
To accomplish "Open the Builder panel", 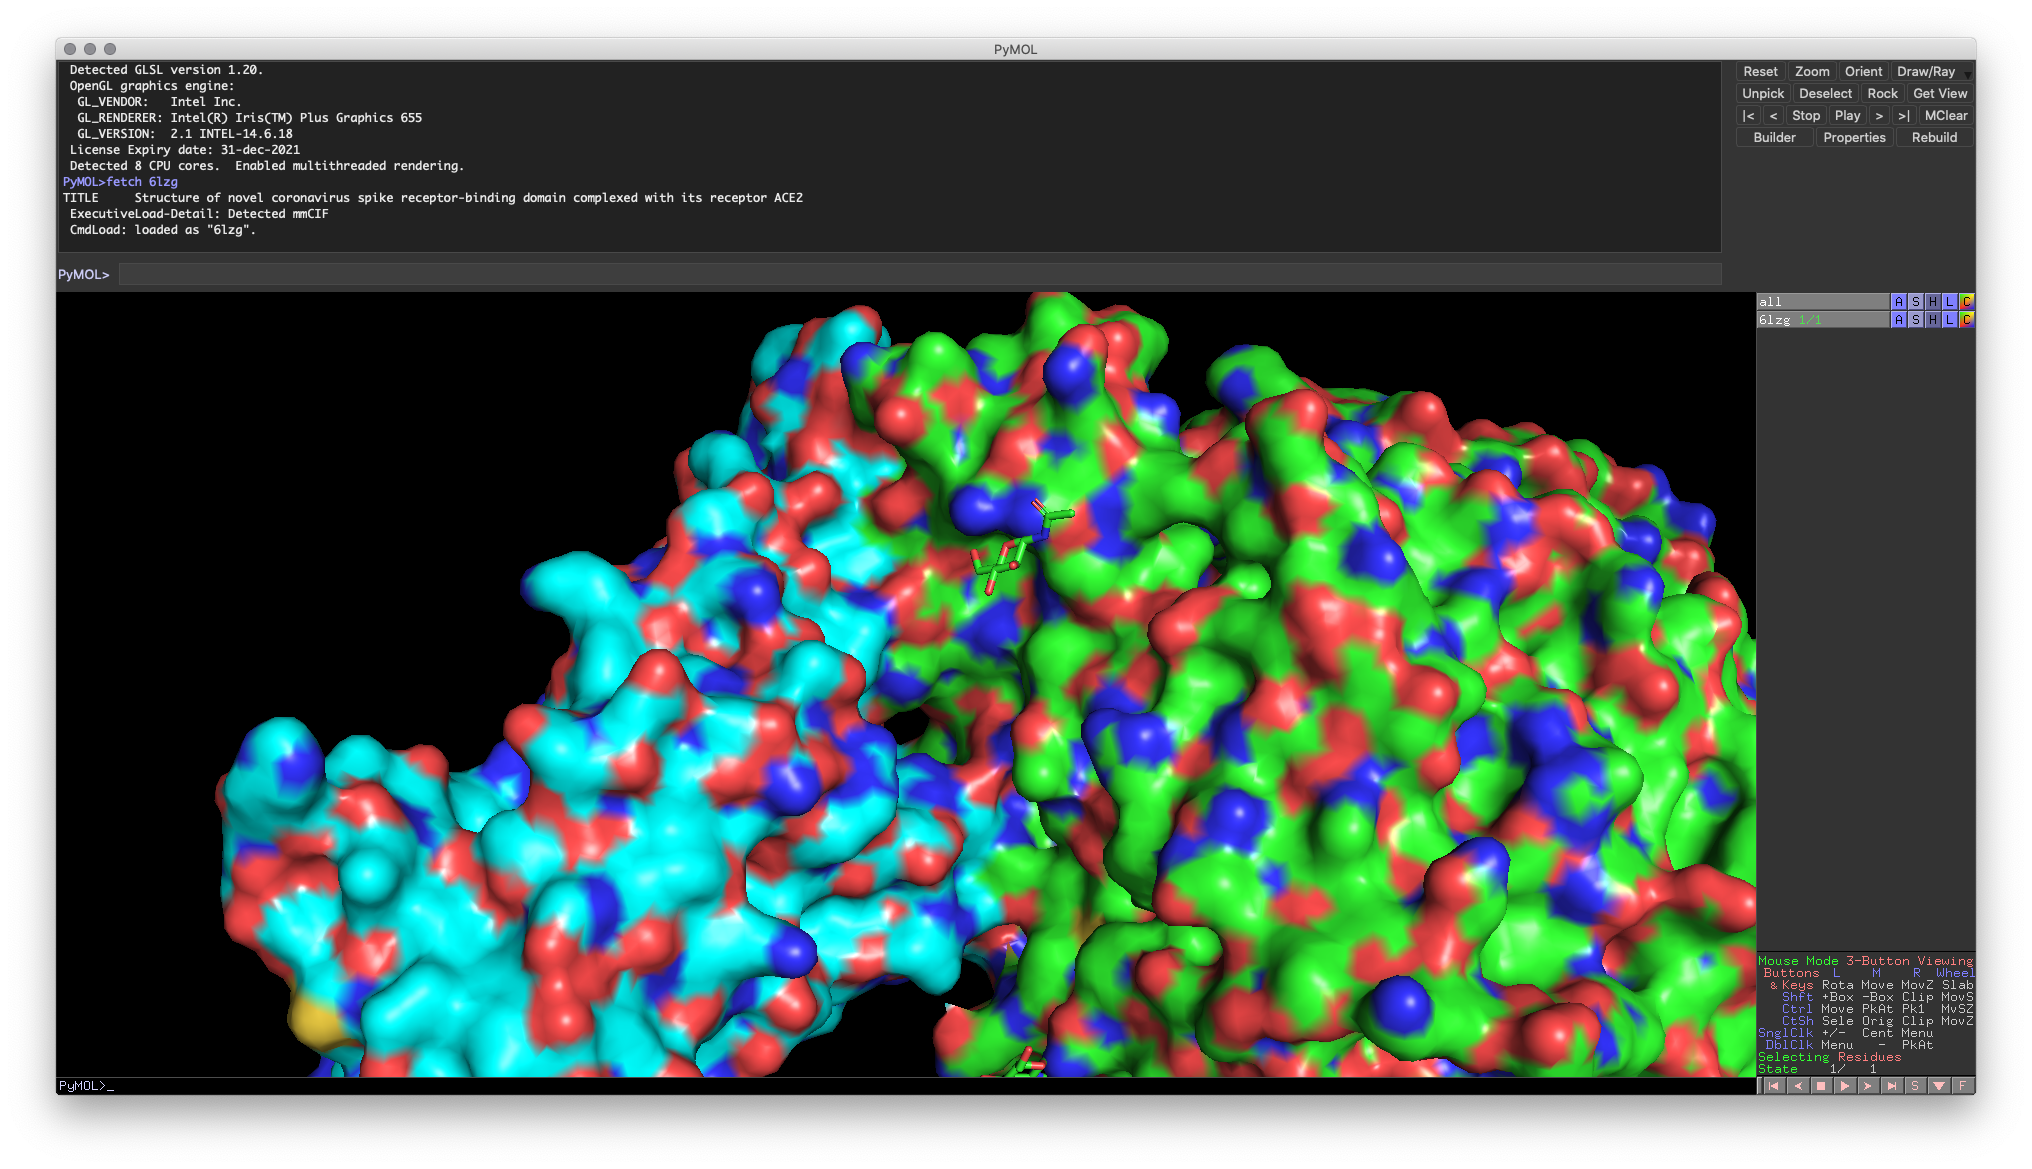I will point(1774,138).
